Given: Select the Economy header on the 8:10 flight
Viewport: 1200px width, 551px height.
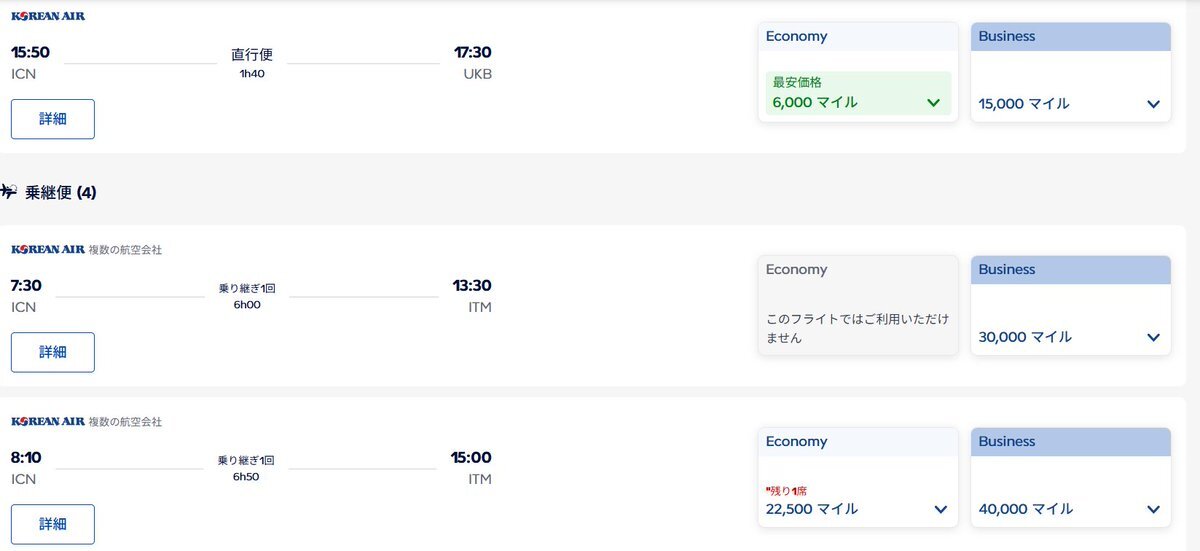Looking at the screenshot, I should [x=858, y=442].
